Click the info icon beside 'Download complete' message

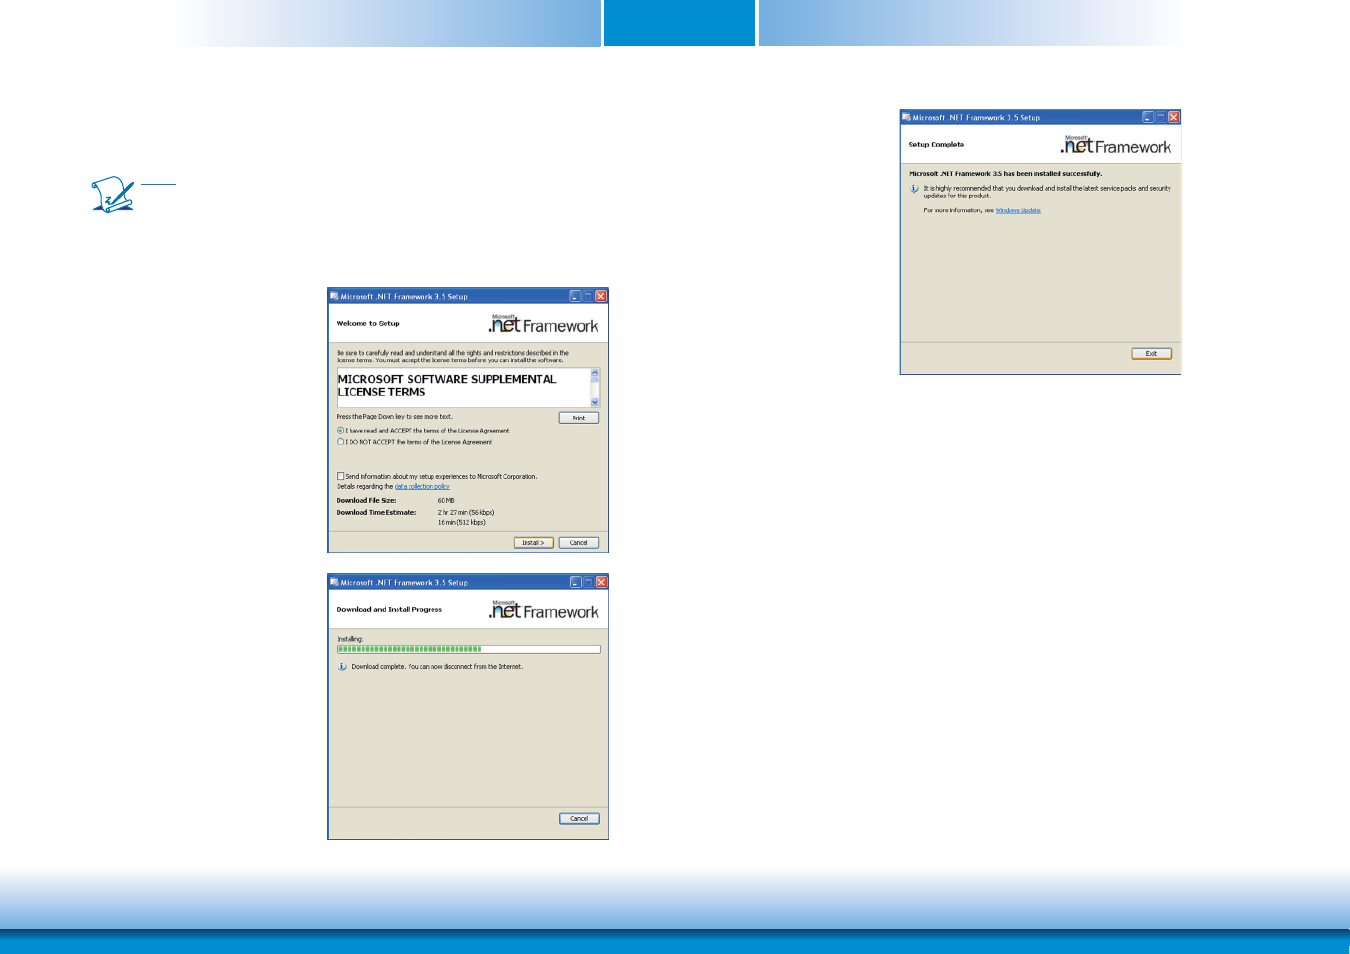342,667
